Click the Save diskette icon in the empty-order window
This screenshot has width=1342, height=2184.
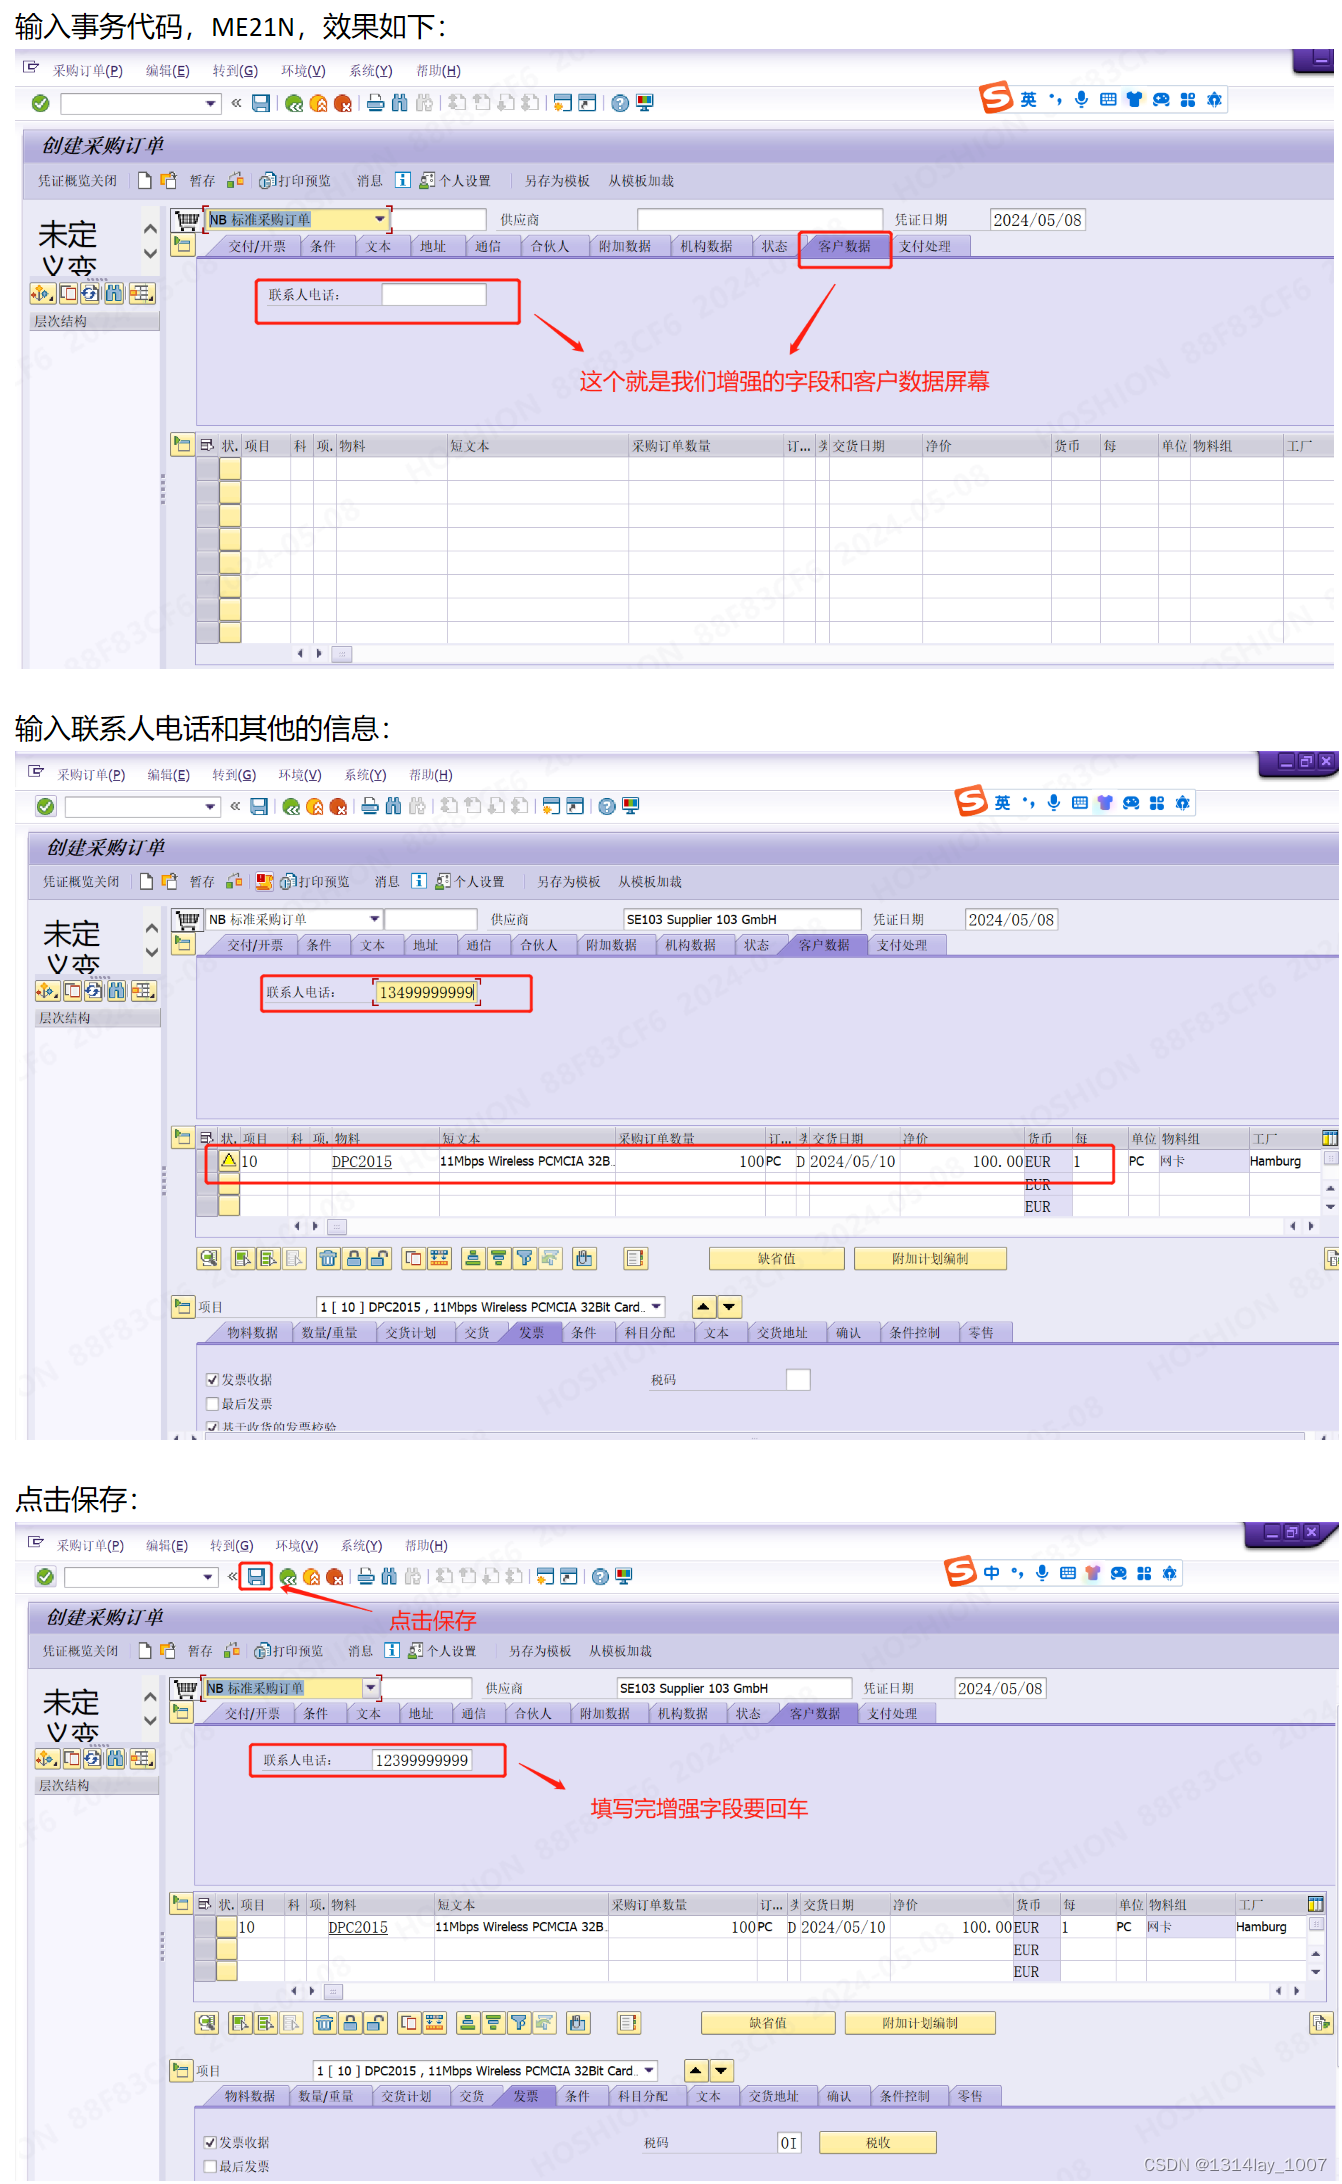tap(261, 103)
